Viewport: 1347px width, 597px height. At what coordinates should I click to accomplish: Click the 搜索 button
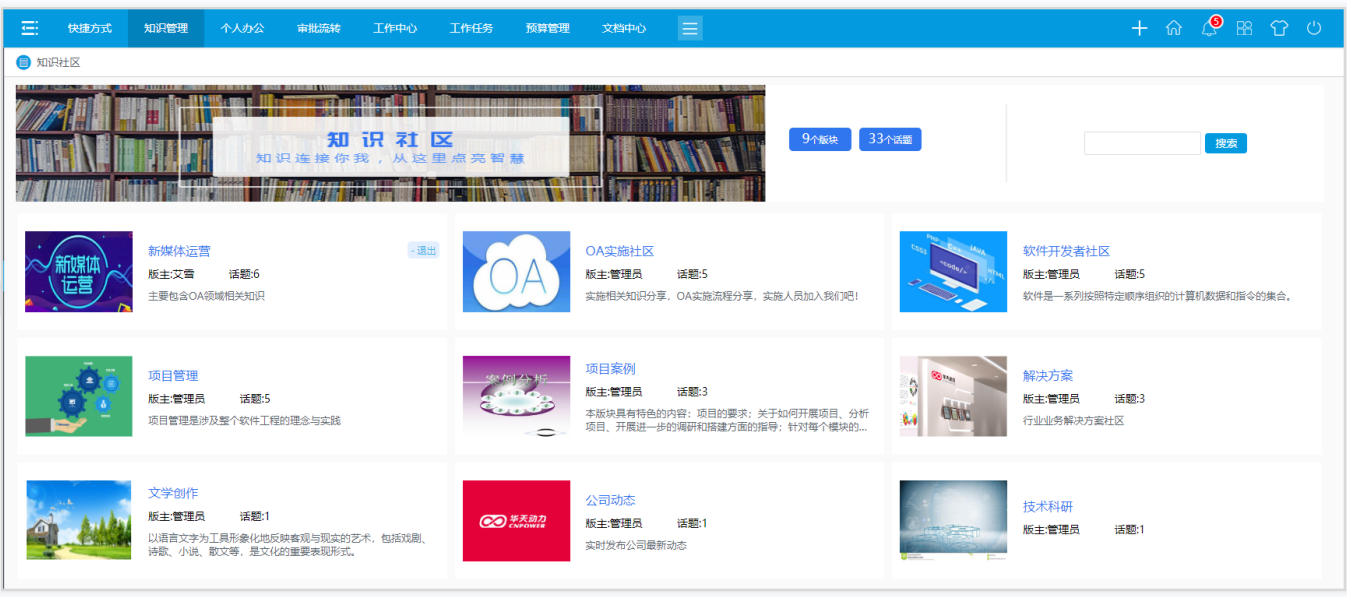(1225, 143)
